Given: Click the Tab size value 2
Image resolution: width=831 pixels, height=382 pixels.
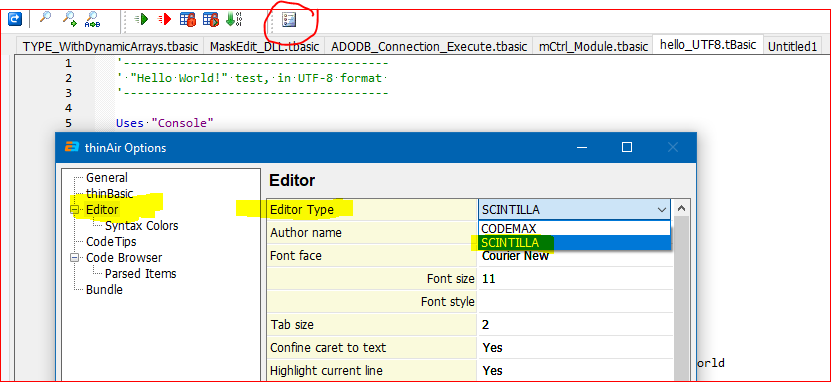Looking at the screenshot, I should point(576,324).
